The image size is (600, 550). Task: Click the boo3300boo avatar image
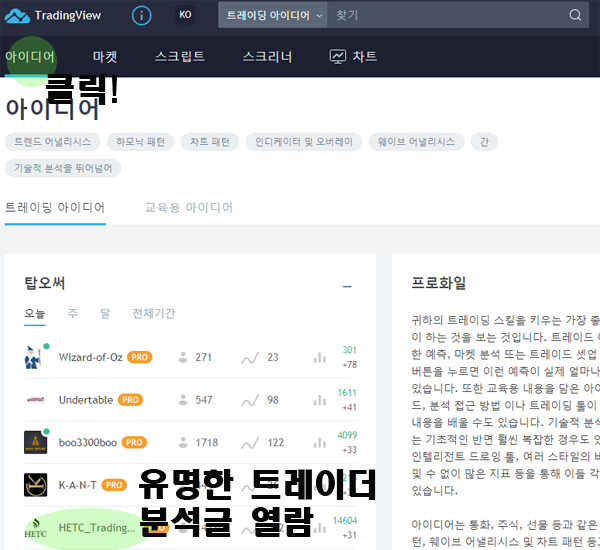[x=35, y=442]
